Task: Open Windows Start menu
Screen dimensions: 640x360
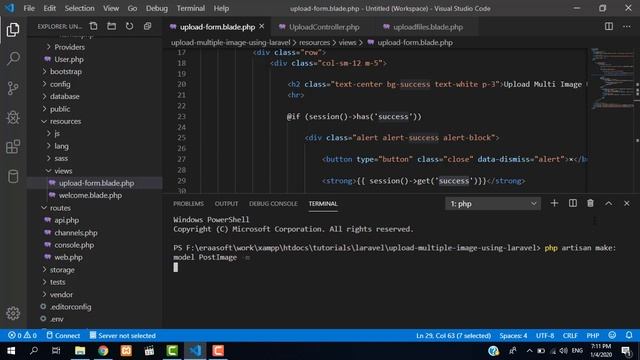Action: (x=11, y=351)
